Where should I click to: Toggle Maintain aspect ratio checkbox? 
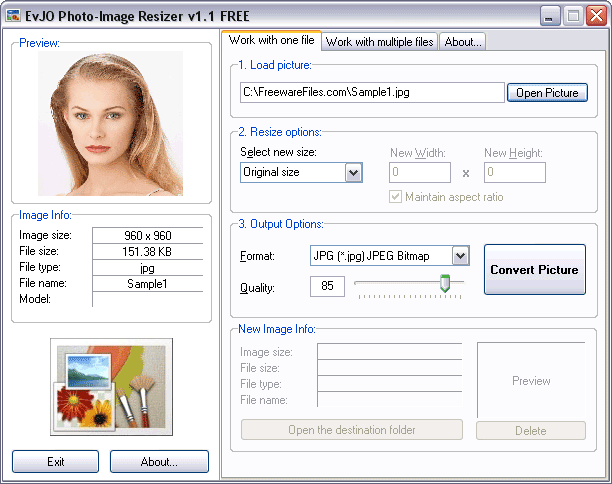click(x=396, y=197)
